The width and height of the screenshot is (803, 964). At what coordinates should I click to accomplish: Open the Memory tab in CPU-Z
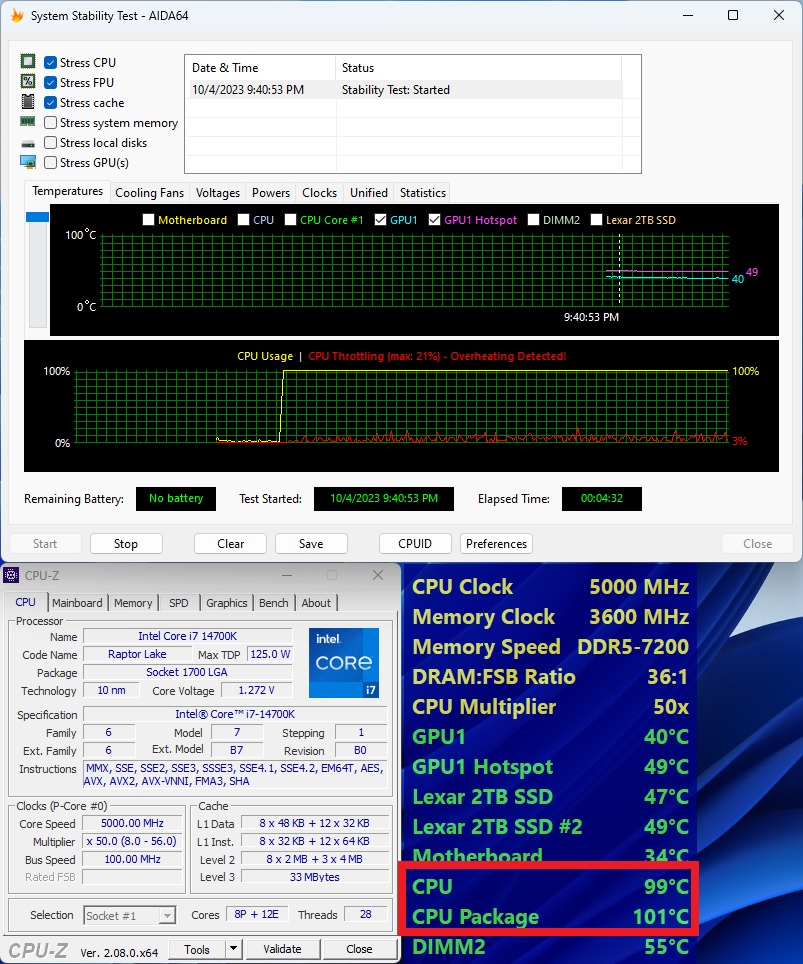pos(133,603)
